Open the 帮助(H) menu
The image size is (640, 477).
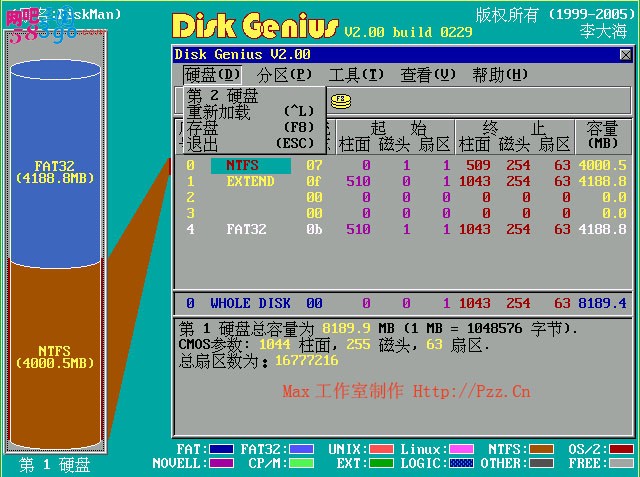[500, 75]
